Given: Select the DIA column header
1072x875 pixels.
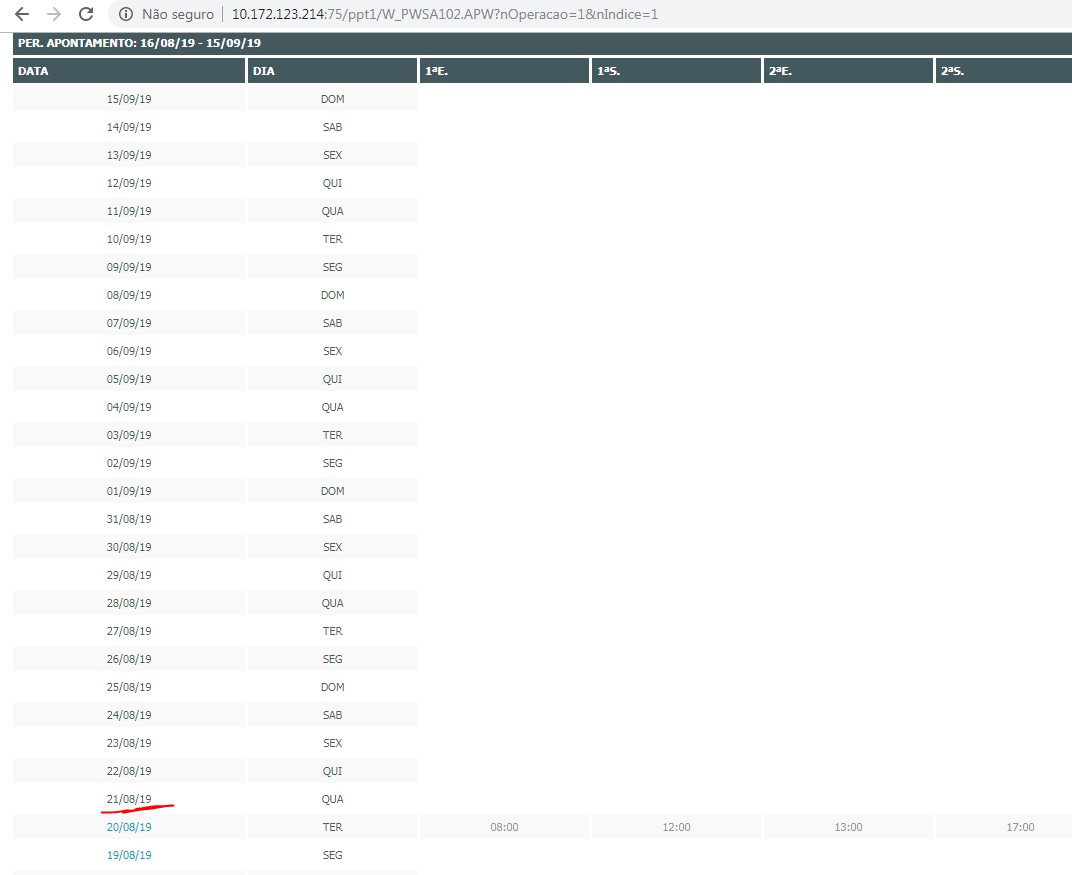Looking at the screenshot, I should 332,71.
